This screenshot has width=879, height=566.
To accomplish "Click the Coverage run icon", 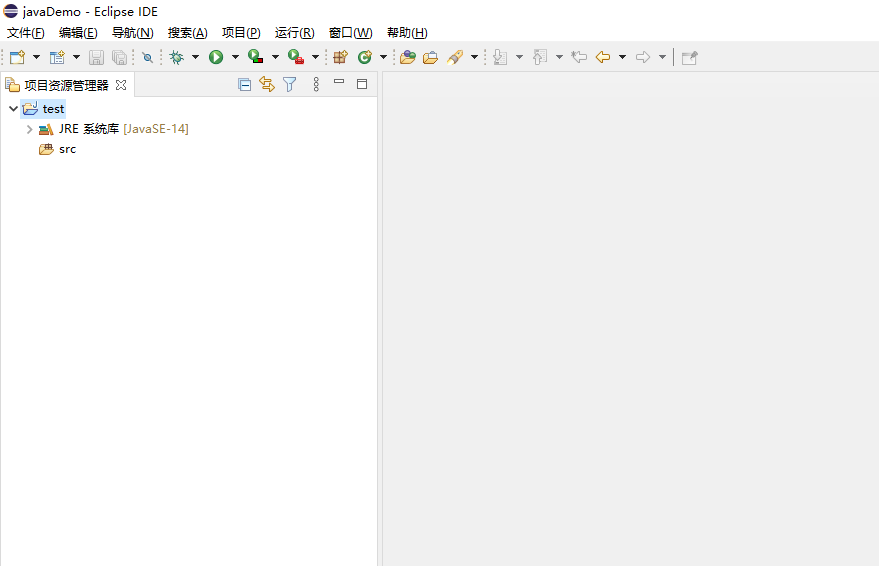I will (x=256, y=57).
